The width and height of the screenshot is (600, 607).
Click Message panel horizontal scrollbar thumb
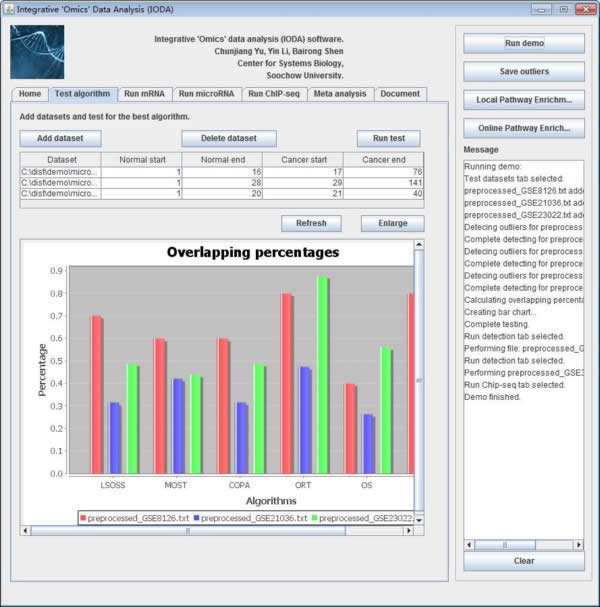(x=505, y=545)
